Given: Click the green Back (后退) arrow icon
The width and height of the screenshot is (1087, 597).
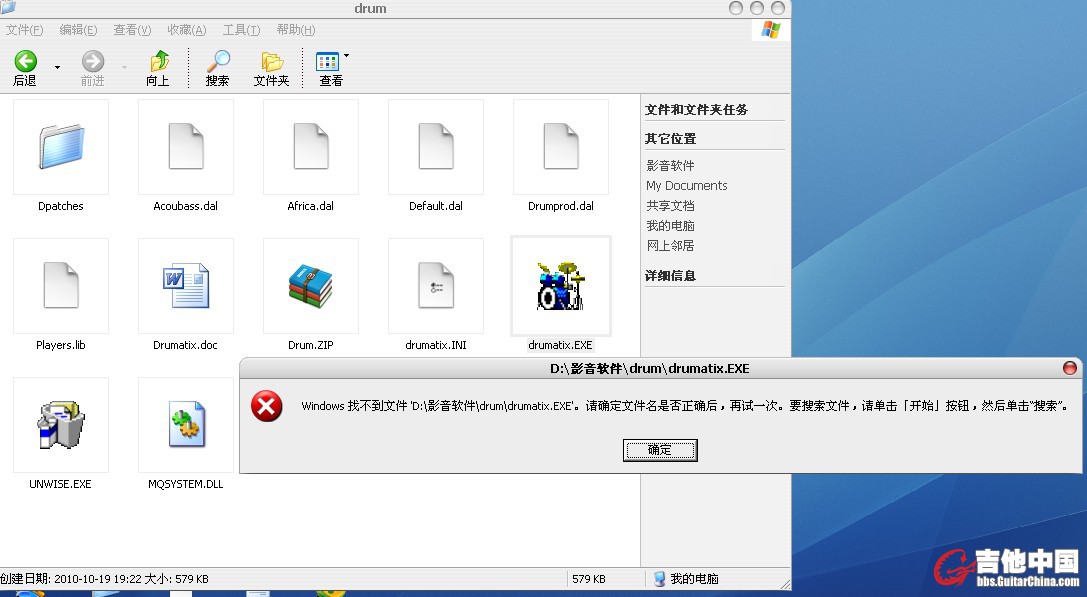Looking at the screenshot, I should [26, 61].
